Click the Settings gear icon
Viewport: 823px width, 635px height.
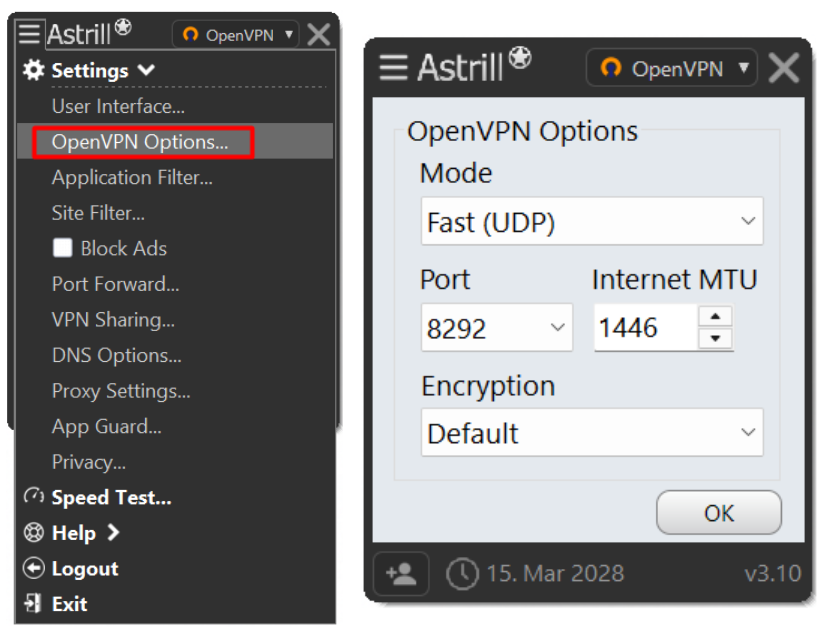pos(34,70)
